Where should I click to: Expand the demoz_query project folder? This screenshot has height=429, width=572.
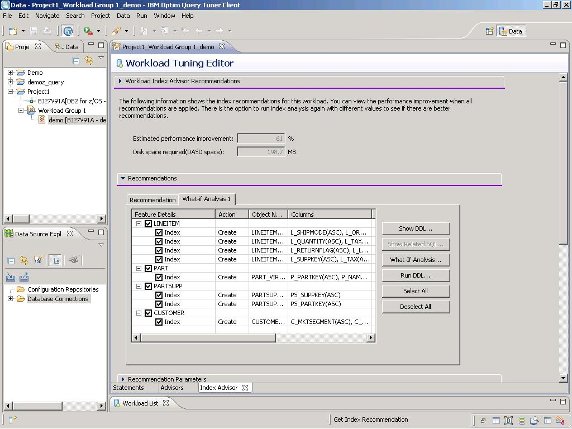coord(11,82)
